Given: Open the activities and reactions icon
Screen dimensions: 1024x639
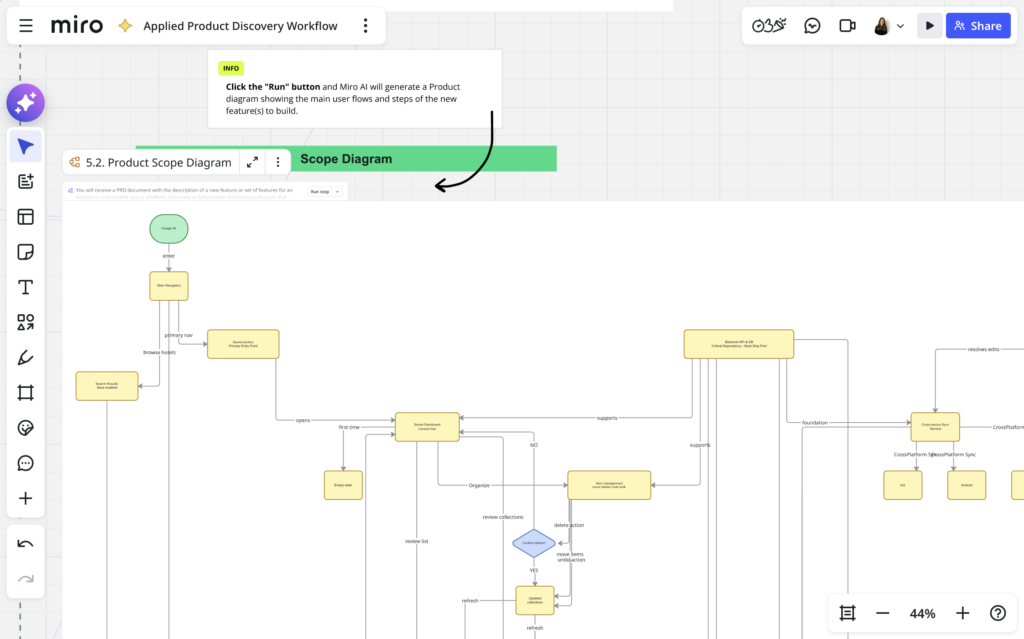Looking at the screenshot, I should click(x=769, y=25).
